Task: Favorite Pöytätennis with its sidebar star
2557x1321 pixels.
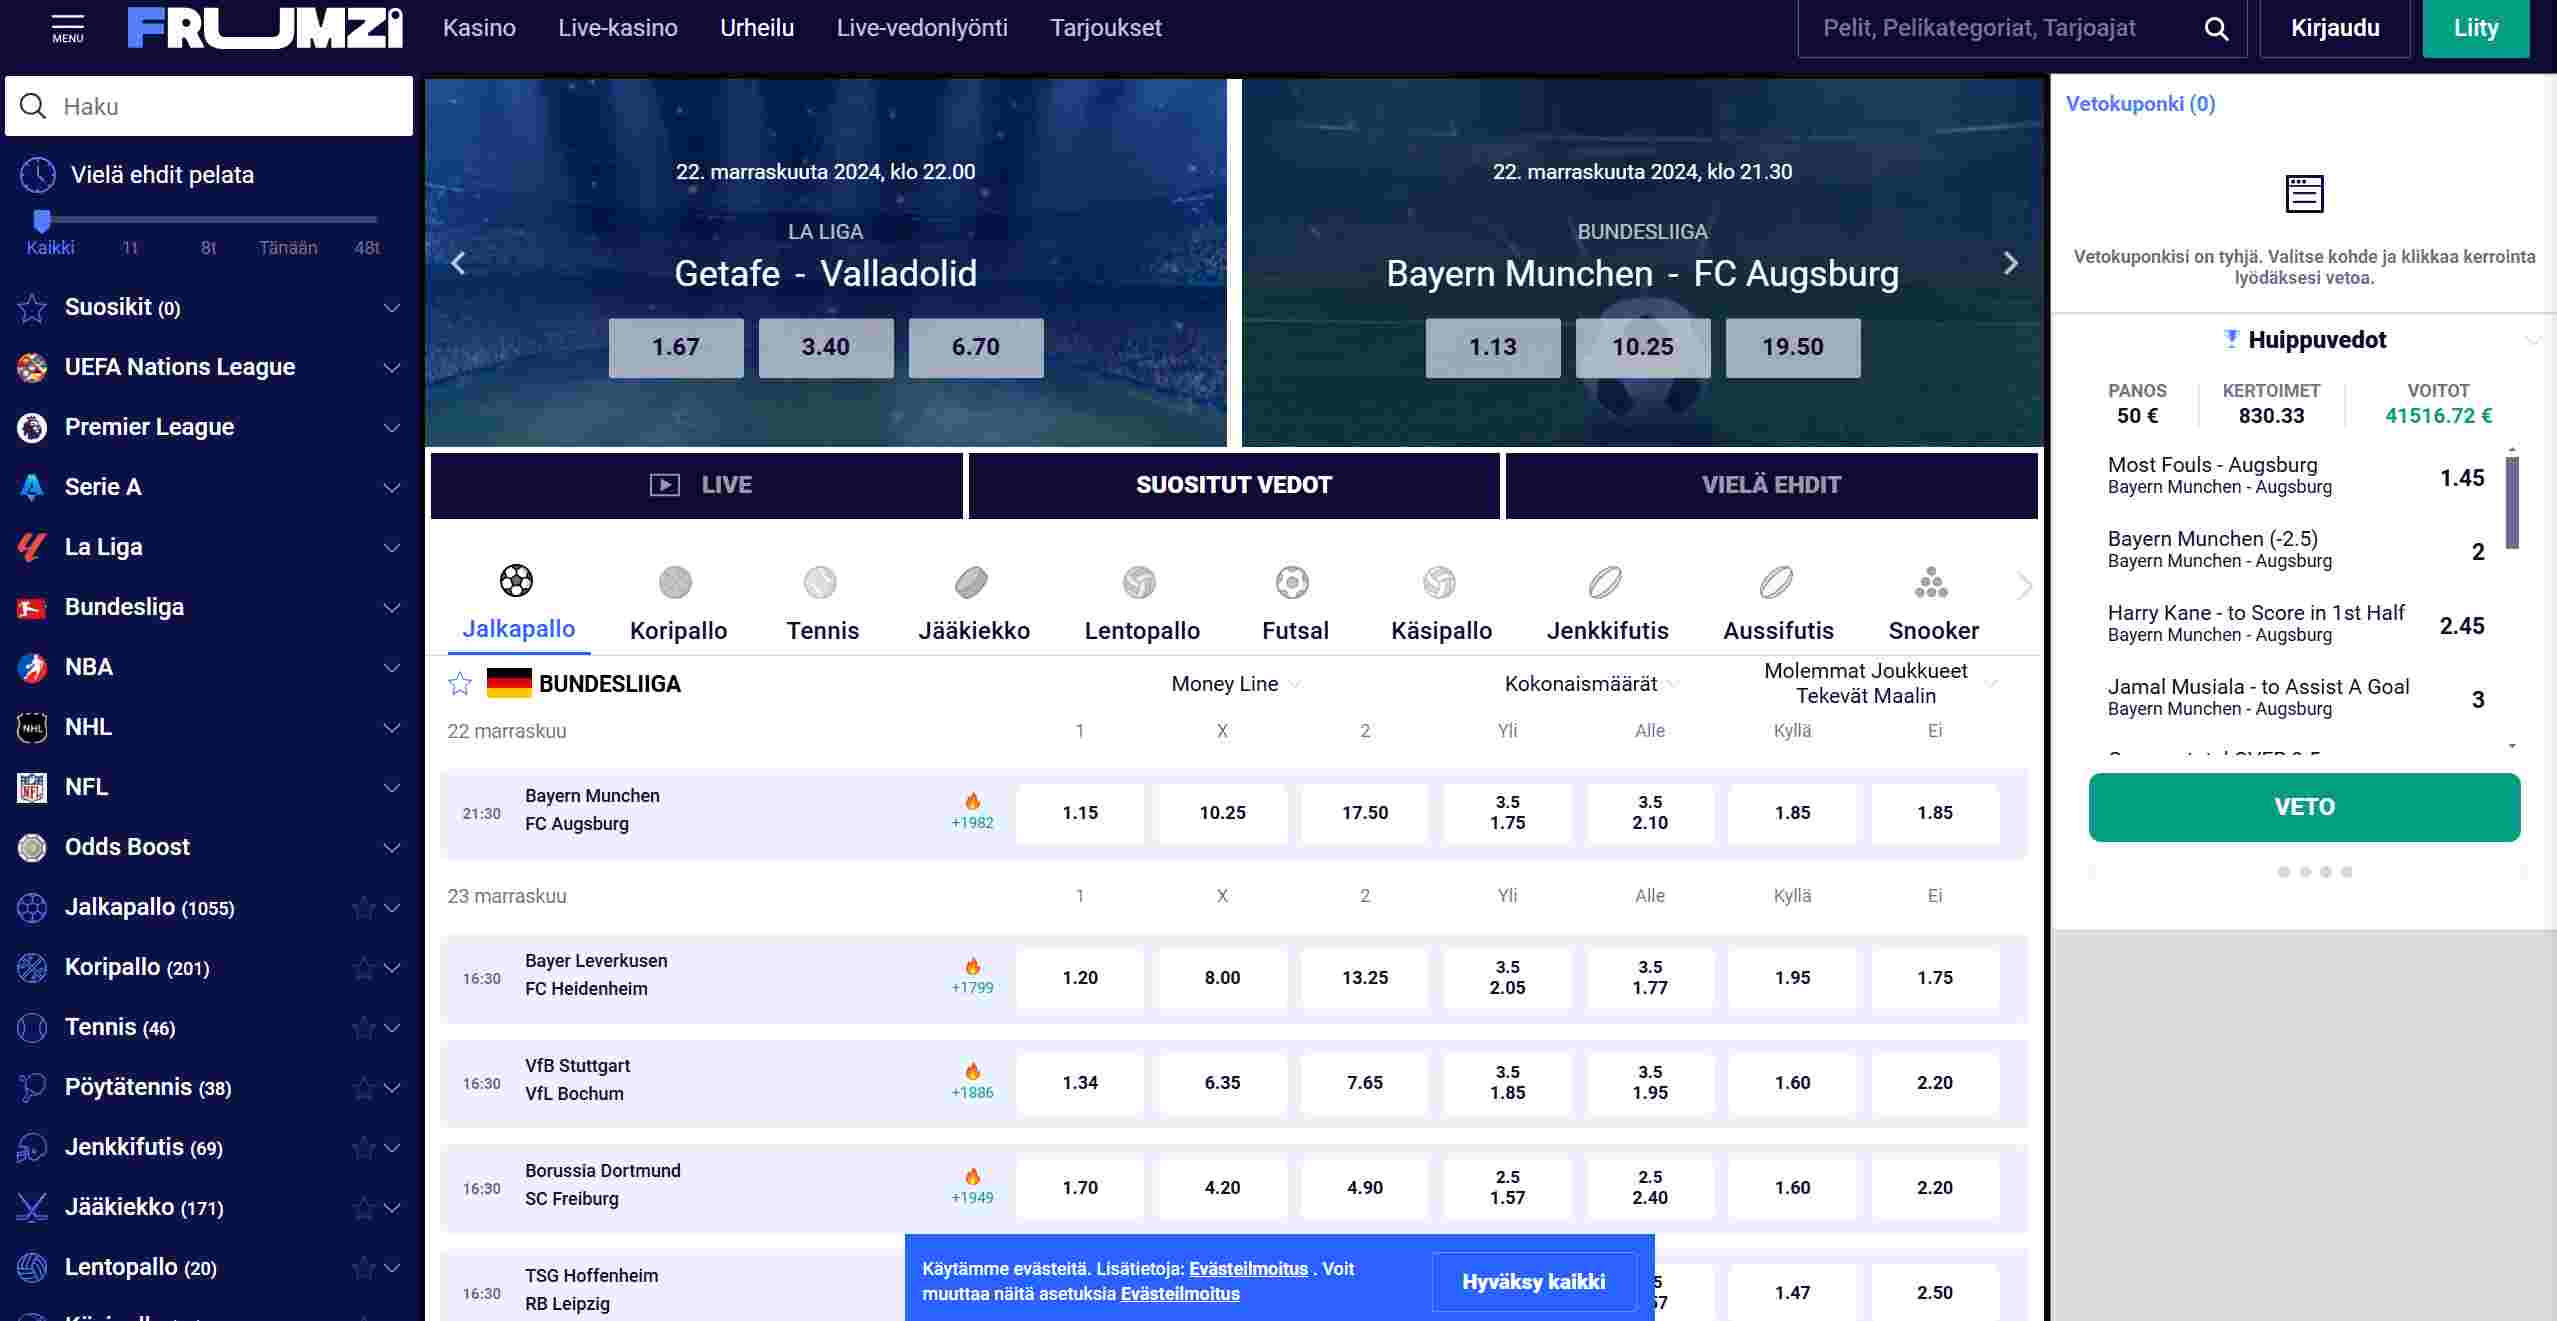Action: click(364, 1088)
